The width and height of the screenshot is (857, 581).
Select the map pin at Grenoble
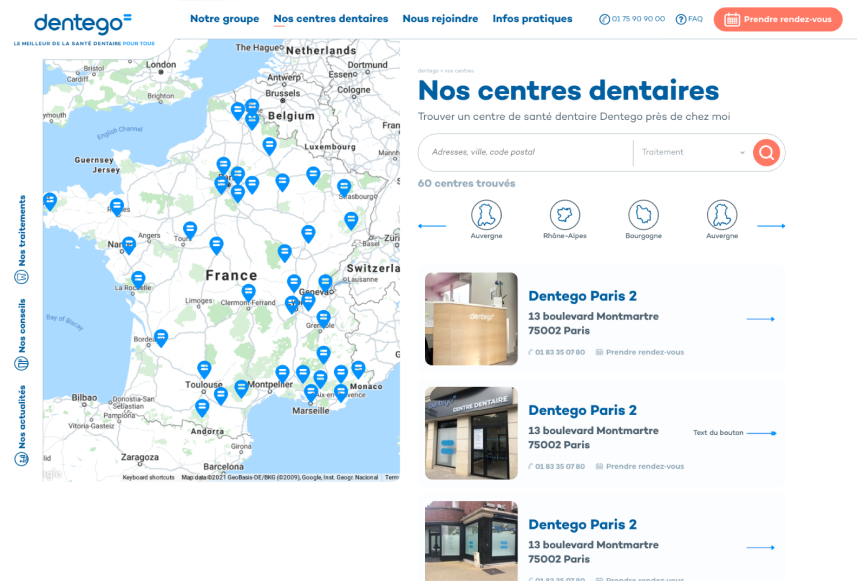pos(324,318)
